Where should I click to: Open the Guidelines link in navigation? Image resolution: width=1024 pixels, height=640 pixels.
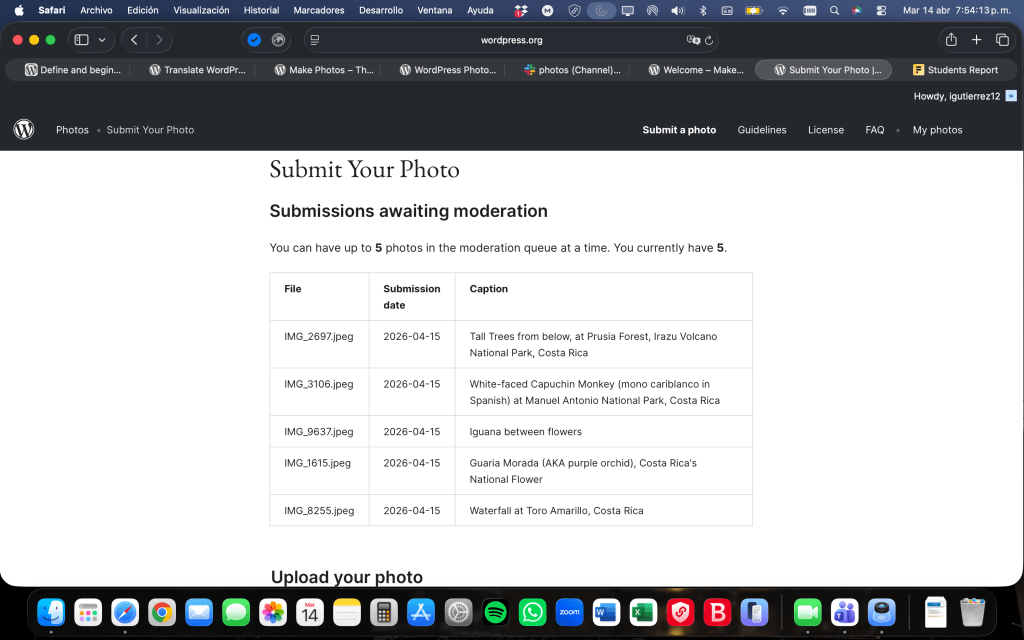pyautogui.click(x=761, y=130)
